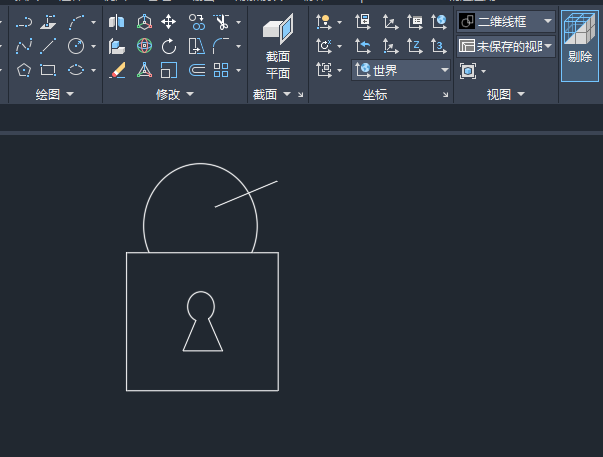Activate the Fillet tool

tap(221, 46)
